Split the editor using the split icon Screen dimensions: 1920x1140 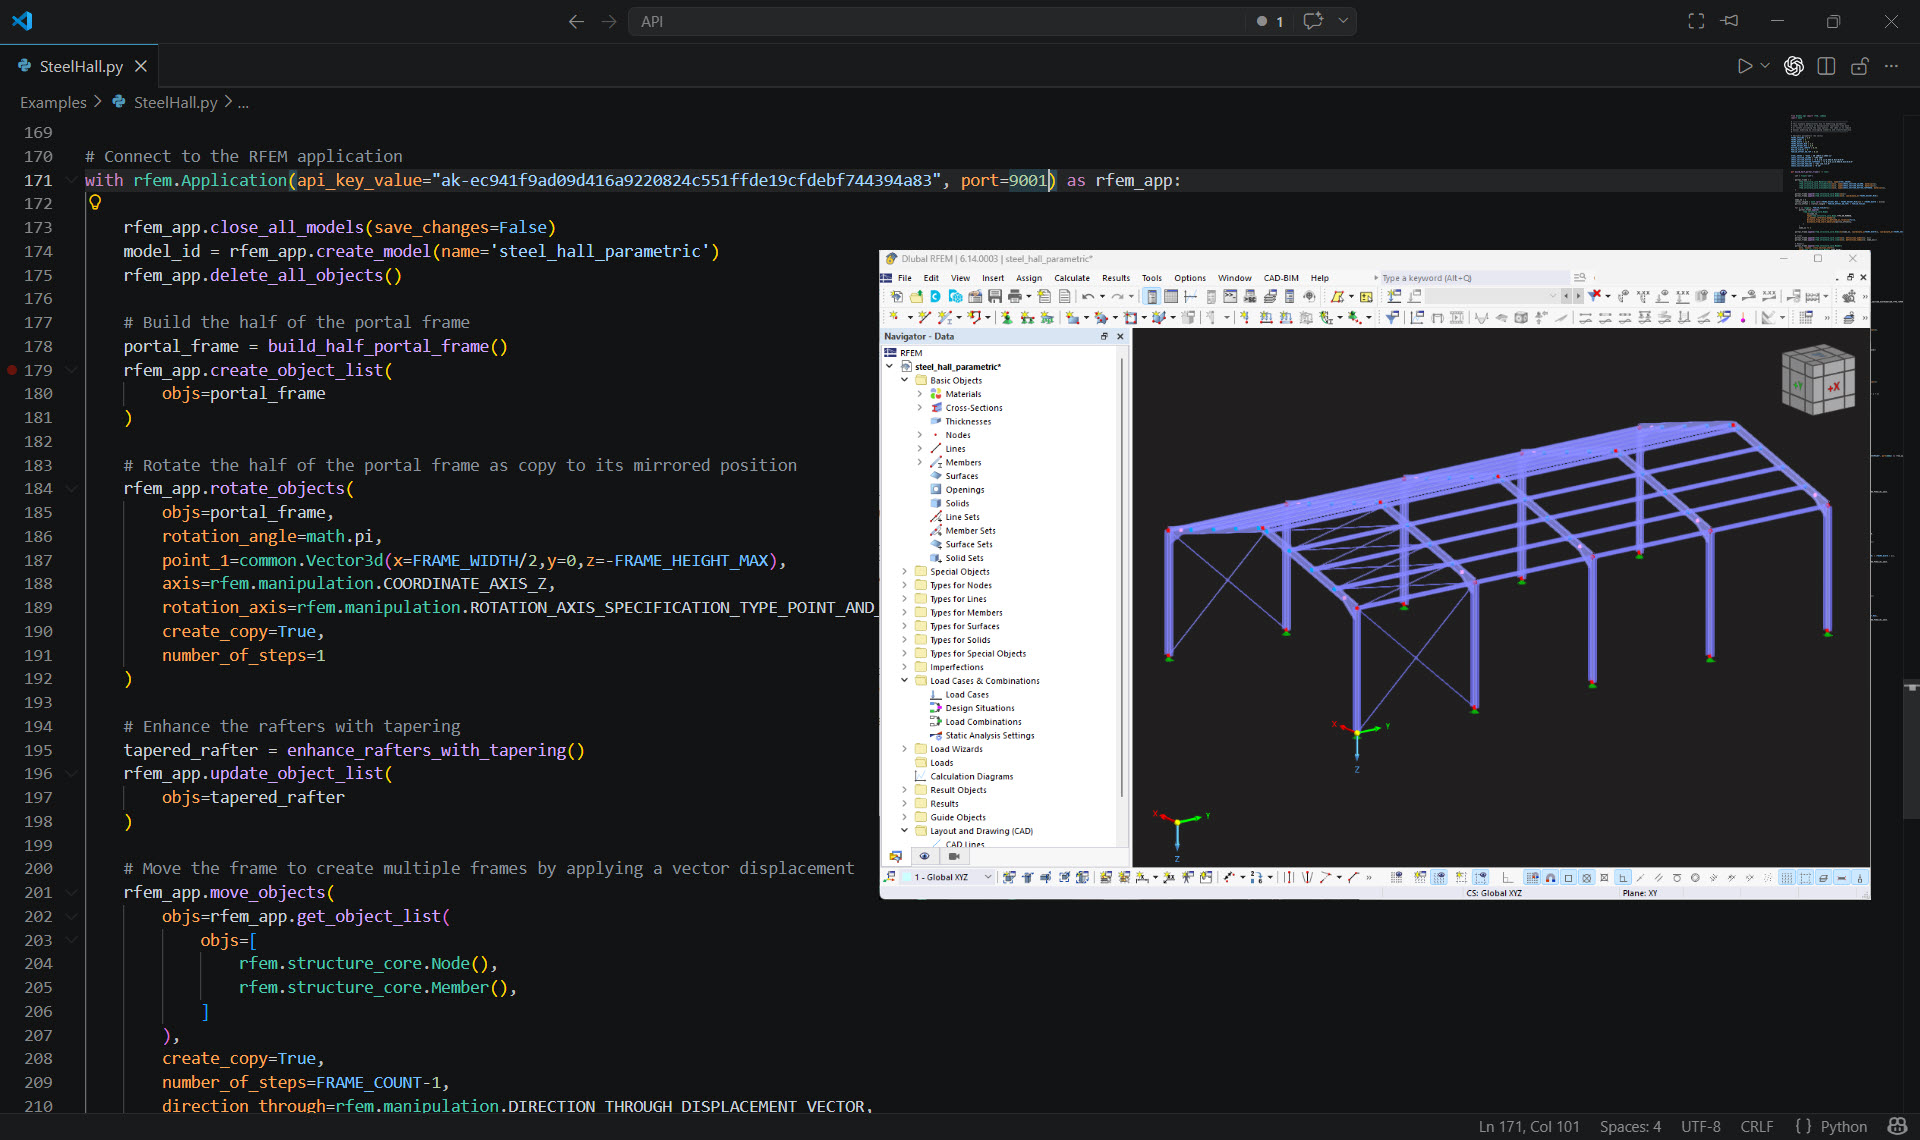1826,66
